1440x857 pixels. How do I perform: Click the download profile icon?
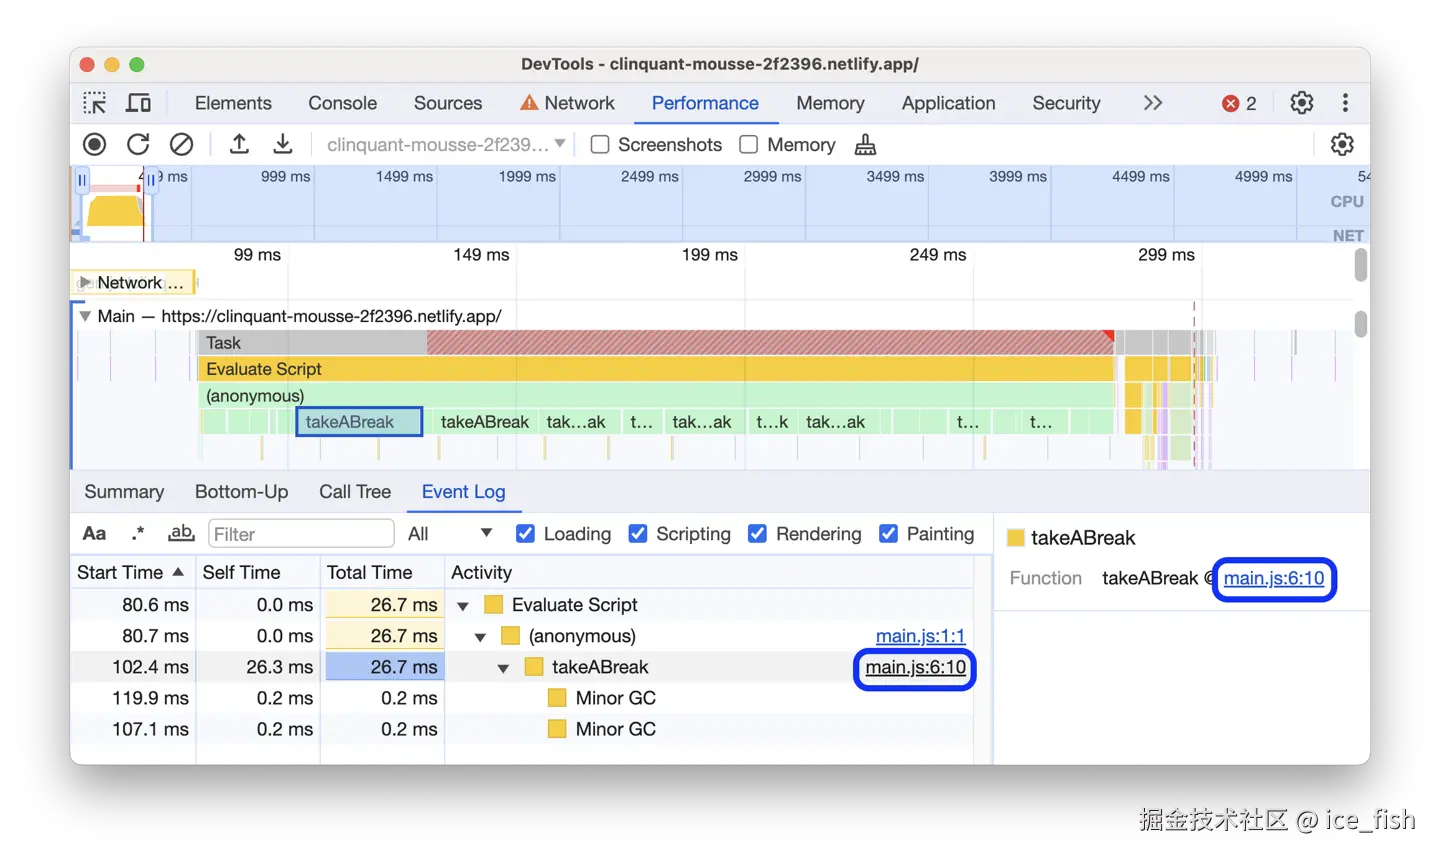click(x=283, y=144)
